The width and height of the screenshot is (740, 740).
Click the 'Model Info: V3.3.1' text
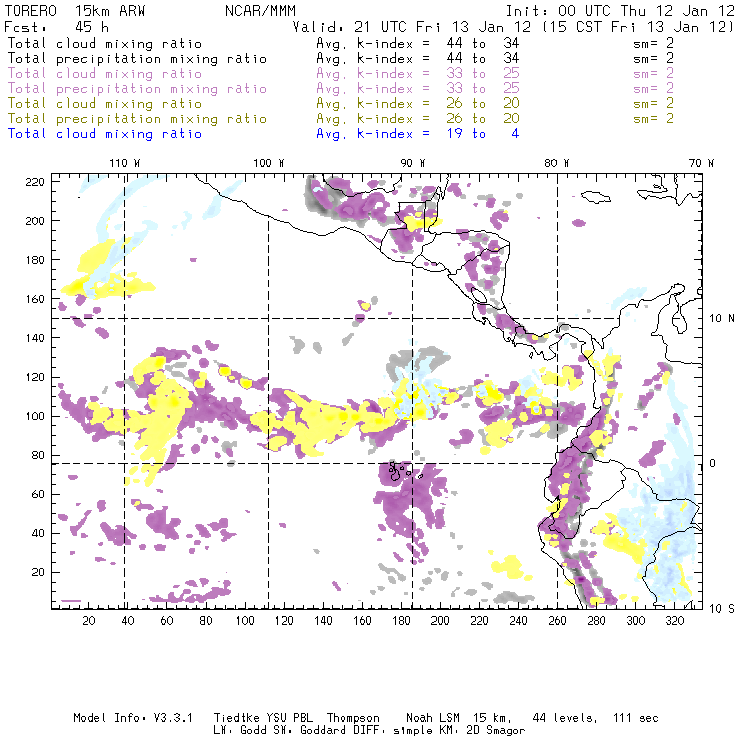[133, 718]
